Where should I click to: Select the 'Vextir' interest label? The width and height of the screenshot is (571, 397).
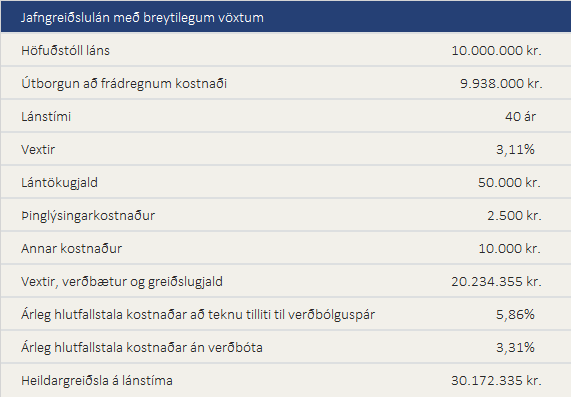(x=38, y=149)
